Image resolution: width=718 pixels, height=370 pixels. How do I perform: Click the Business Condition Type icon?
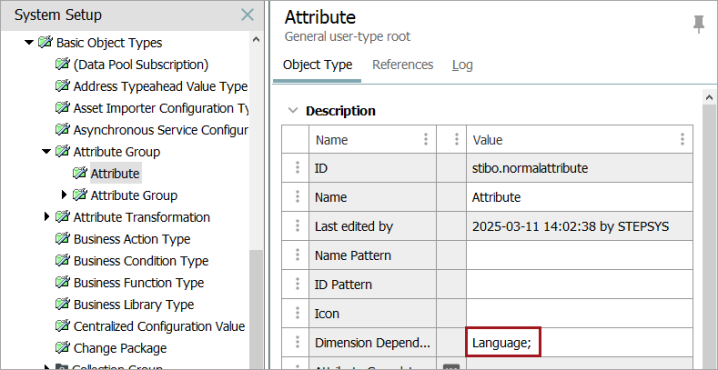pyautogui.click(x=63, y=261)
